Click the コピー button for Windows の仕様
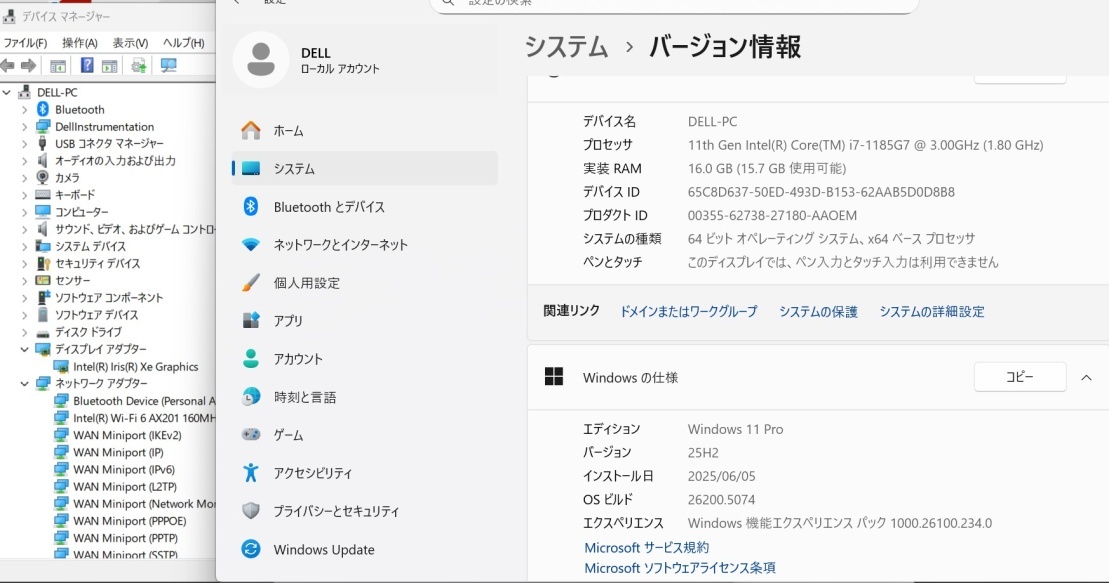 1020,377
